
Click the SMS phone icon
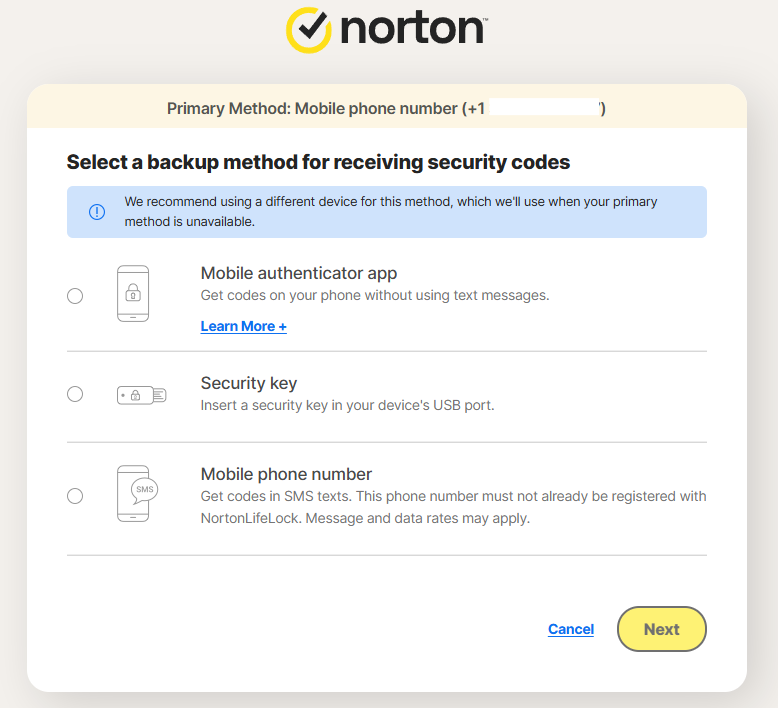click(135, 493)
